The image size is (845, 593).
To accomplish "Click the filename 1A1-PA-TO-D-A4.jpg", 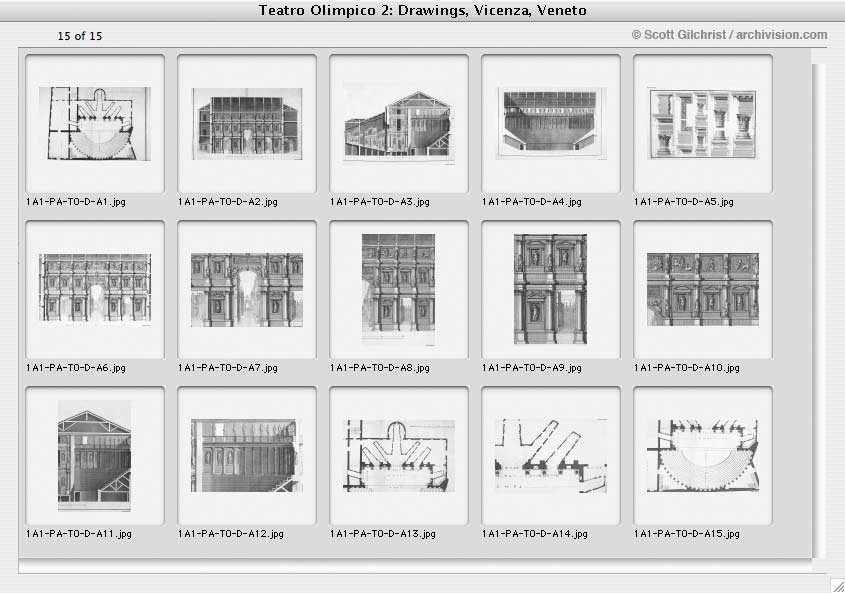I will (532, 202).
